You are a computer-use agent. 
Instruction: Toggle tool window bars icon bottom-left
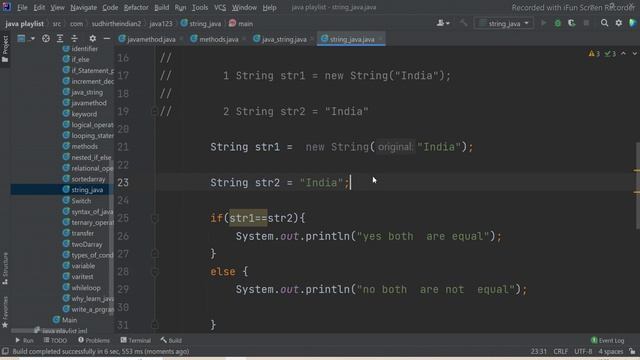tap(5, 351)
